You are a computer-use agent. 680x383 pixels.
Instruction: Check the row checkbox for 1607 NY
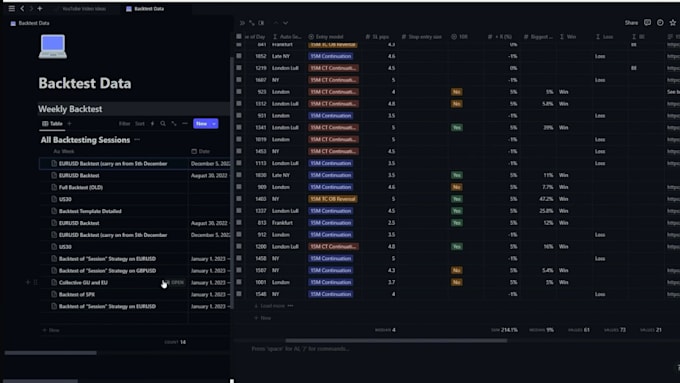pos(239,80)
